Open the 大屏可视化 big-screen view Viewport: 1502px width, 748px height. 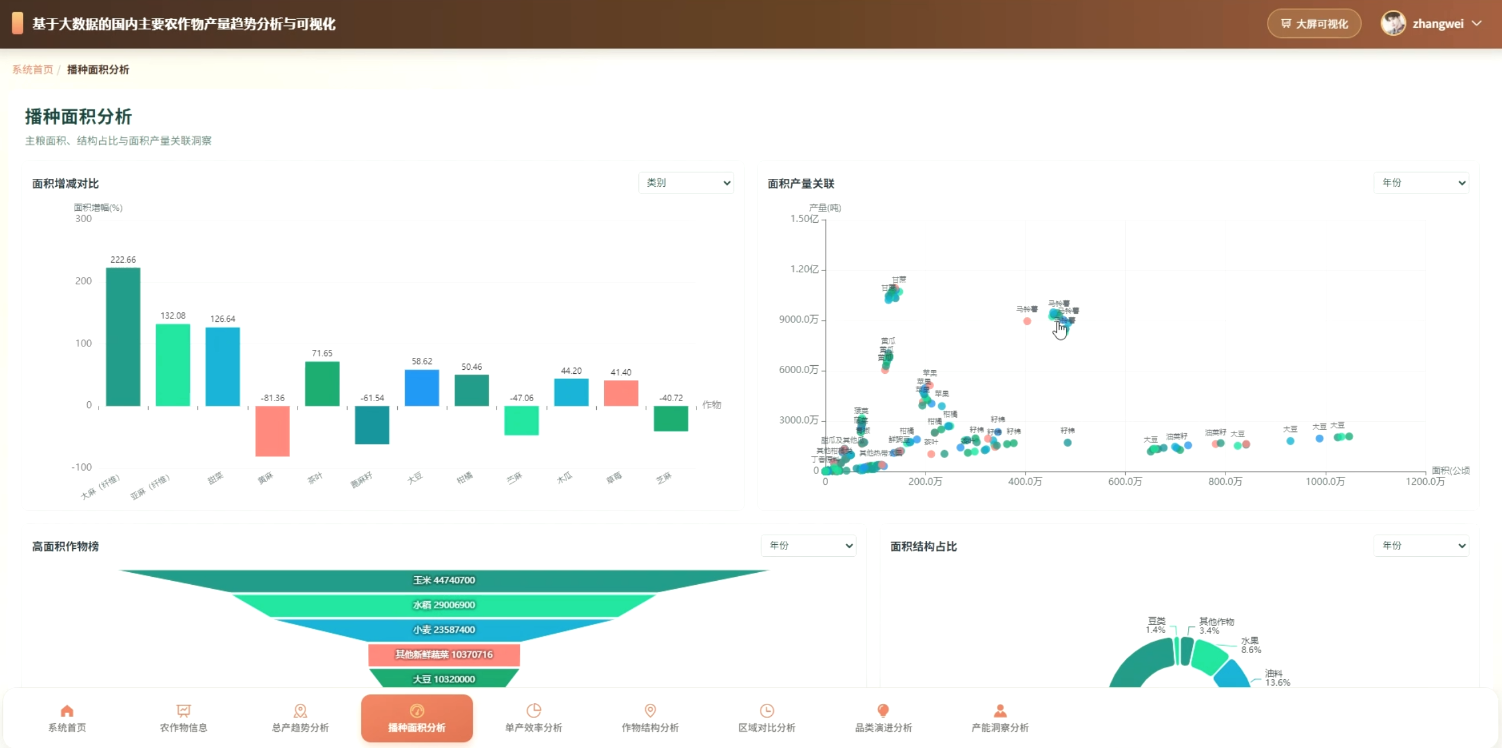pos(1314,24)
